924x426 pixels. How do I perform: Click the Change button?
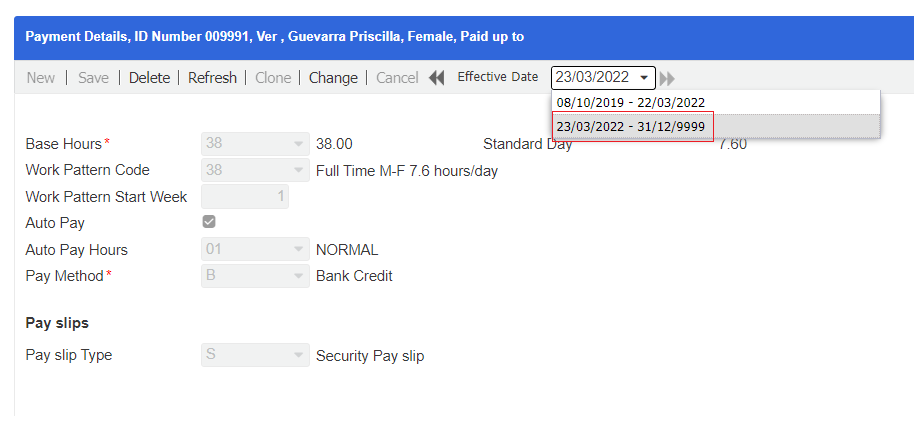pyautogui.click(x=333, y=78)
